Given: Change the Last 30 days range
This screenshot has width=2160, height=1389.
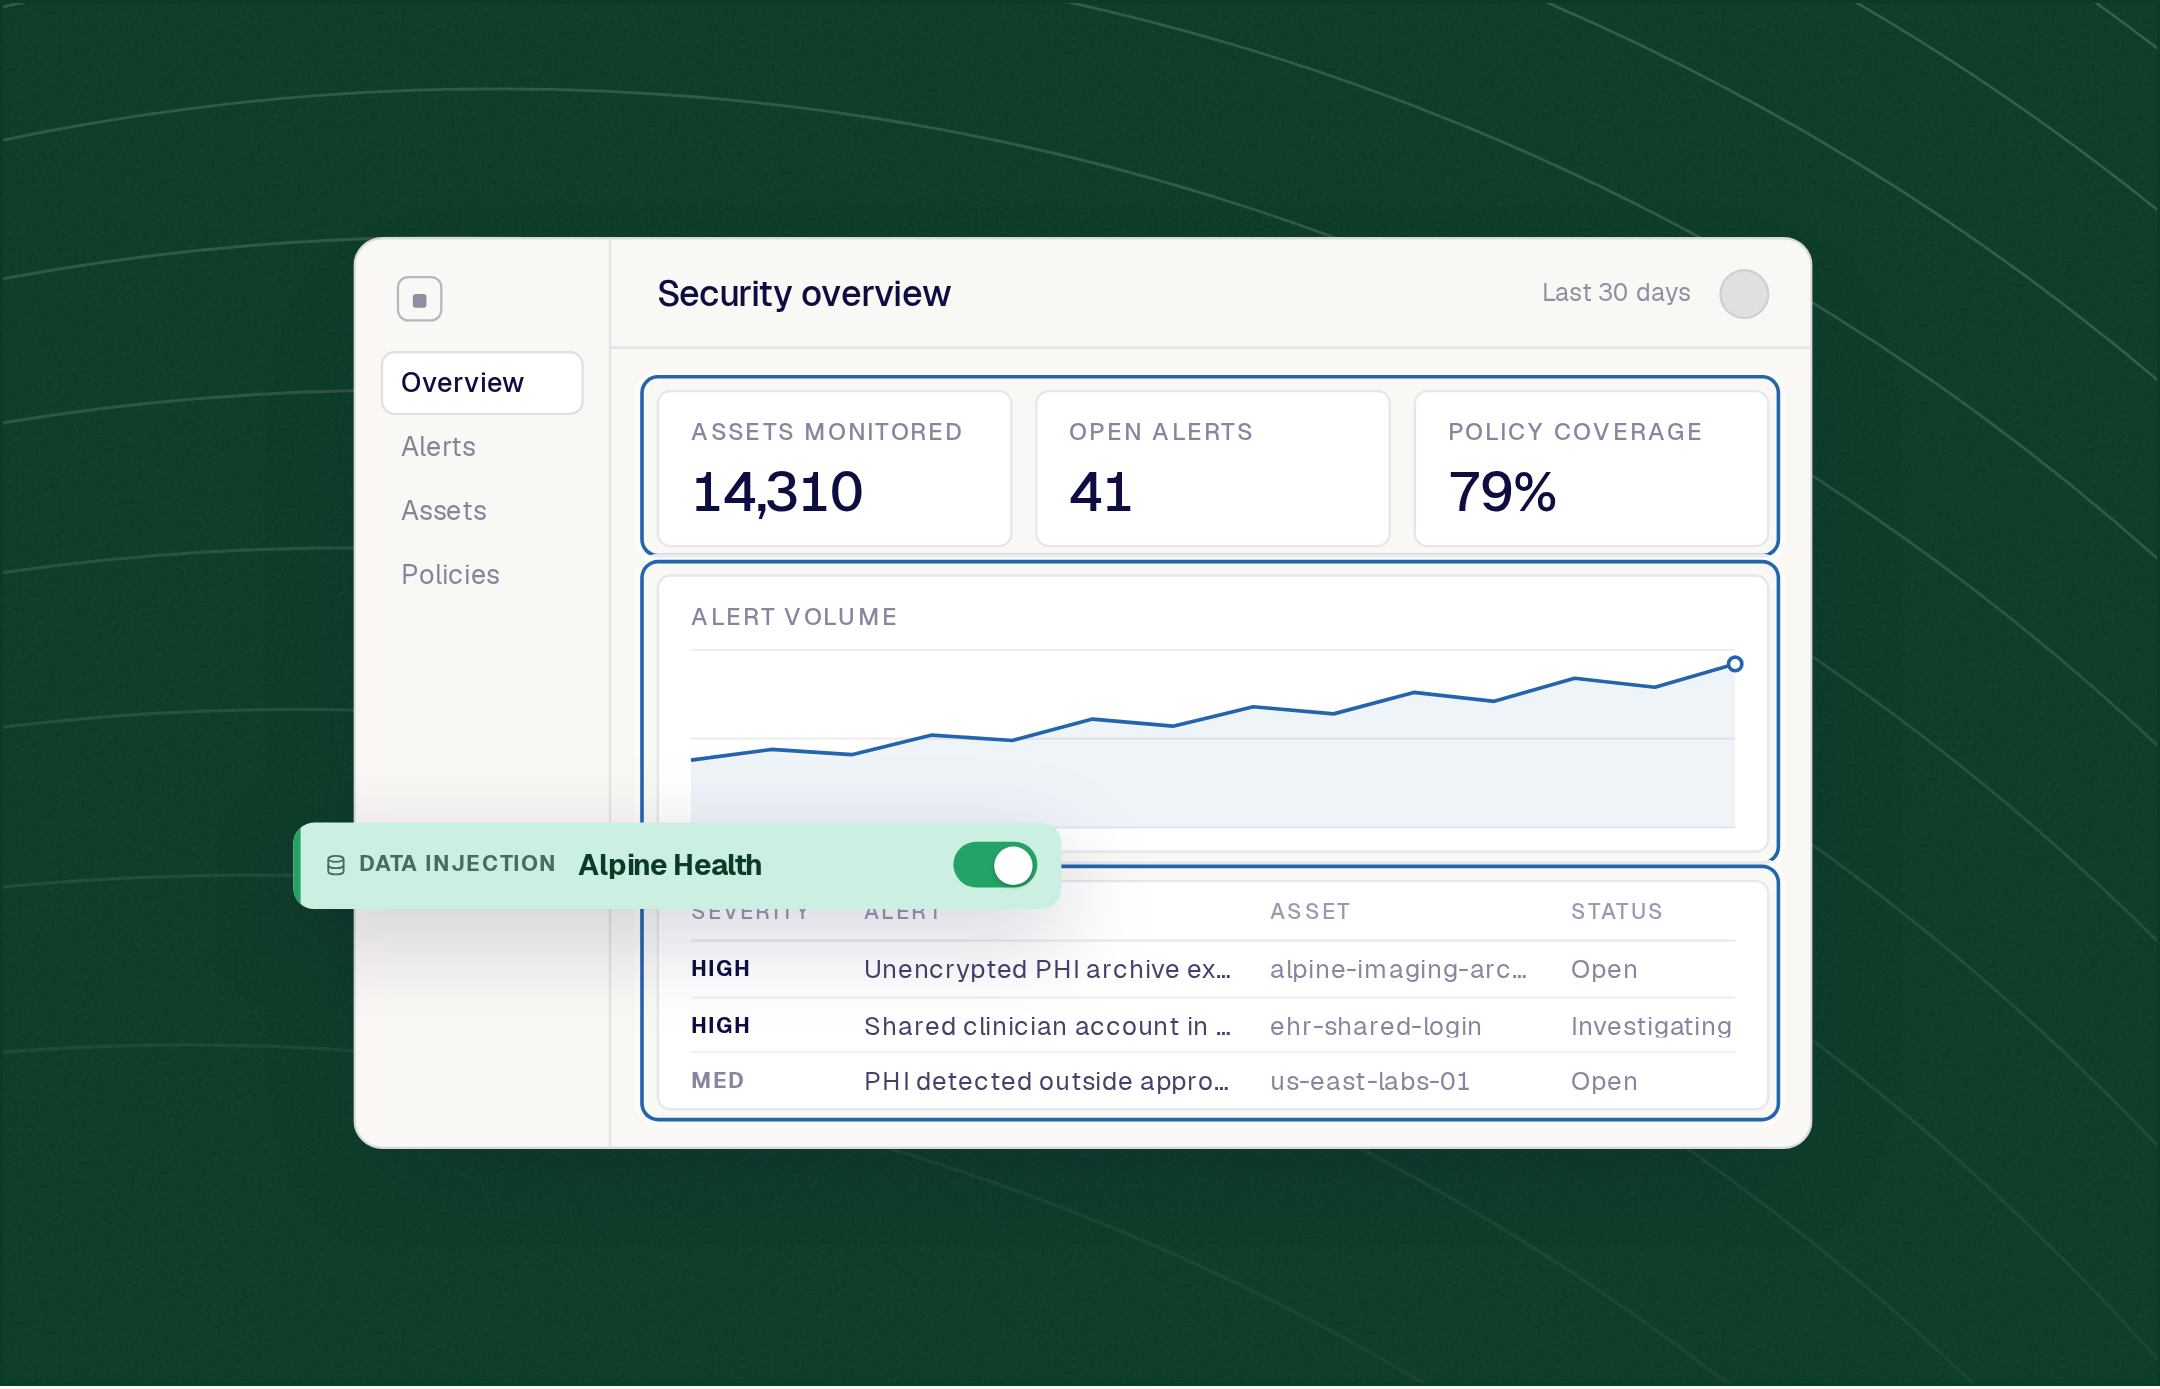Looking at the screenshot, I should click(x=1616, y=293).
